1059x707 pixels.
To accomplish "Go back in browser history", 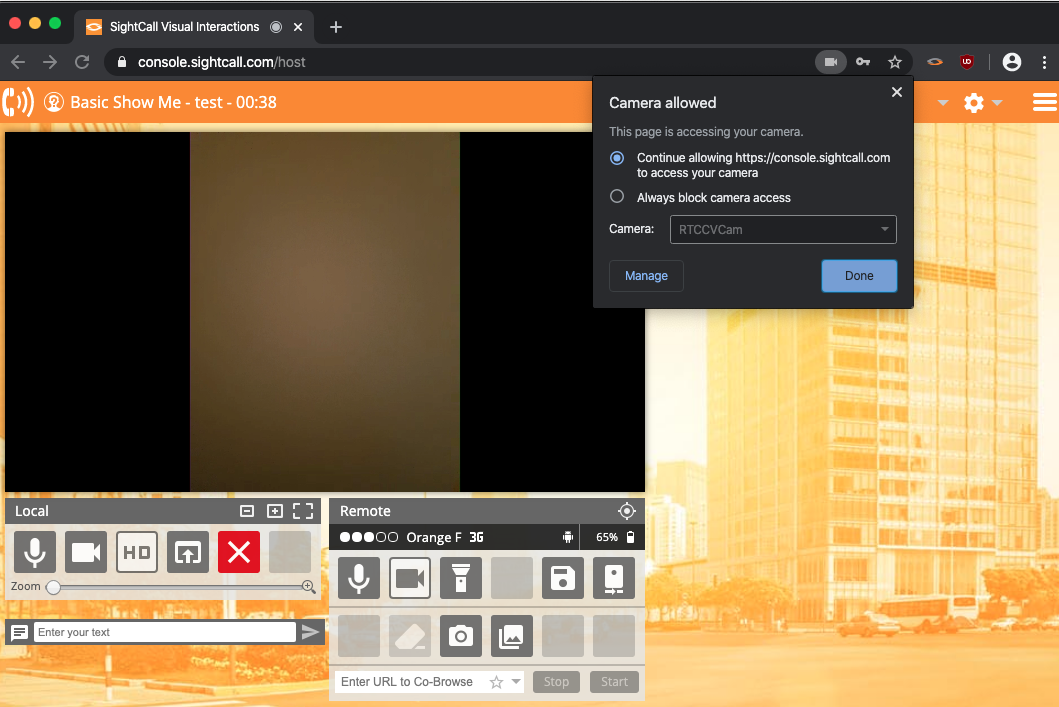I will tap(18, 62).
